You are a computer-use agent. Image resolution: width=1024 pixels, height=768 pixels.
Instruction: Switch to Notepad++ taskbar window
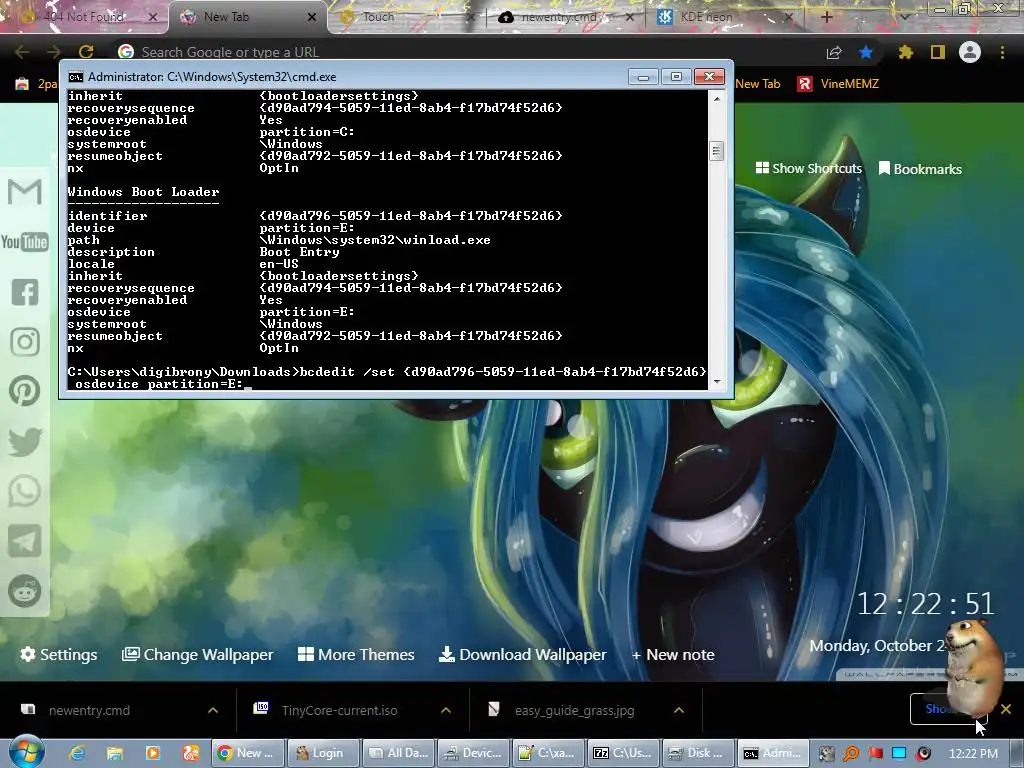[x=548, y=753]
